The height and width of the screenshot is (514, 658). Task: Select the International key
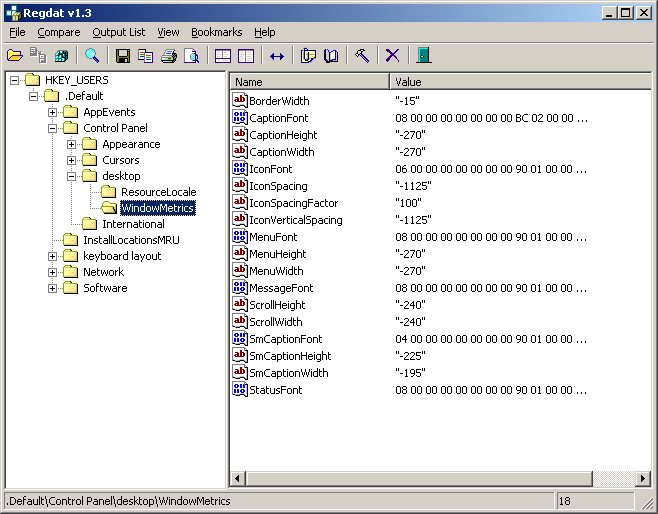133,224
